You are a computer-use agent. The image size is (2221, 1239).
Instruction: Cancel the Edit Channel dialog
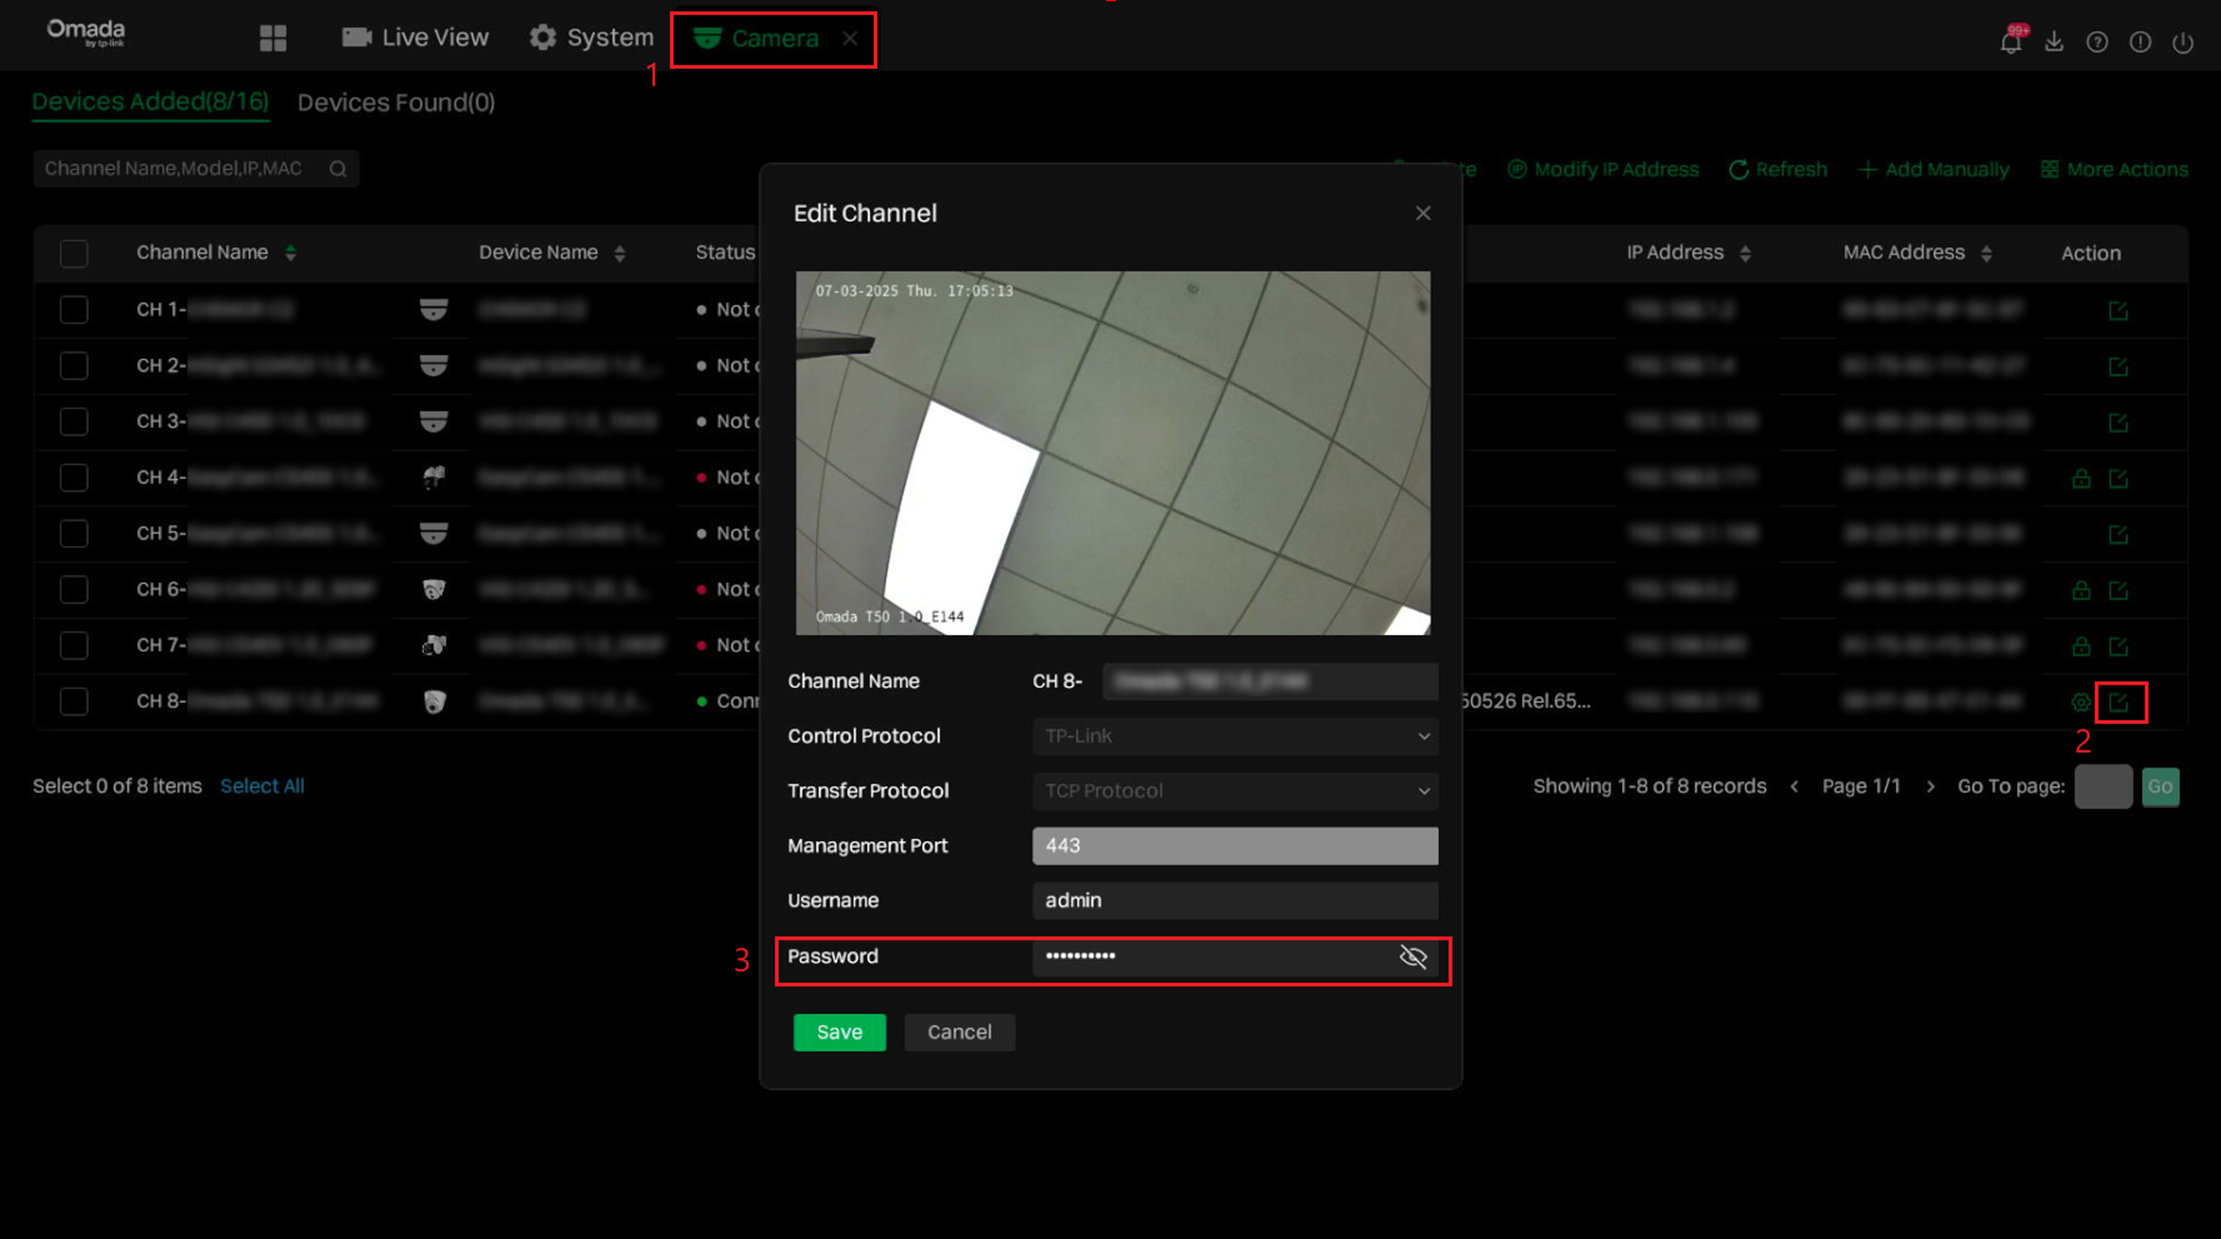tap(959, 1032)
